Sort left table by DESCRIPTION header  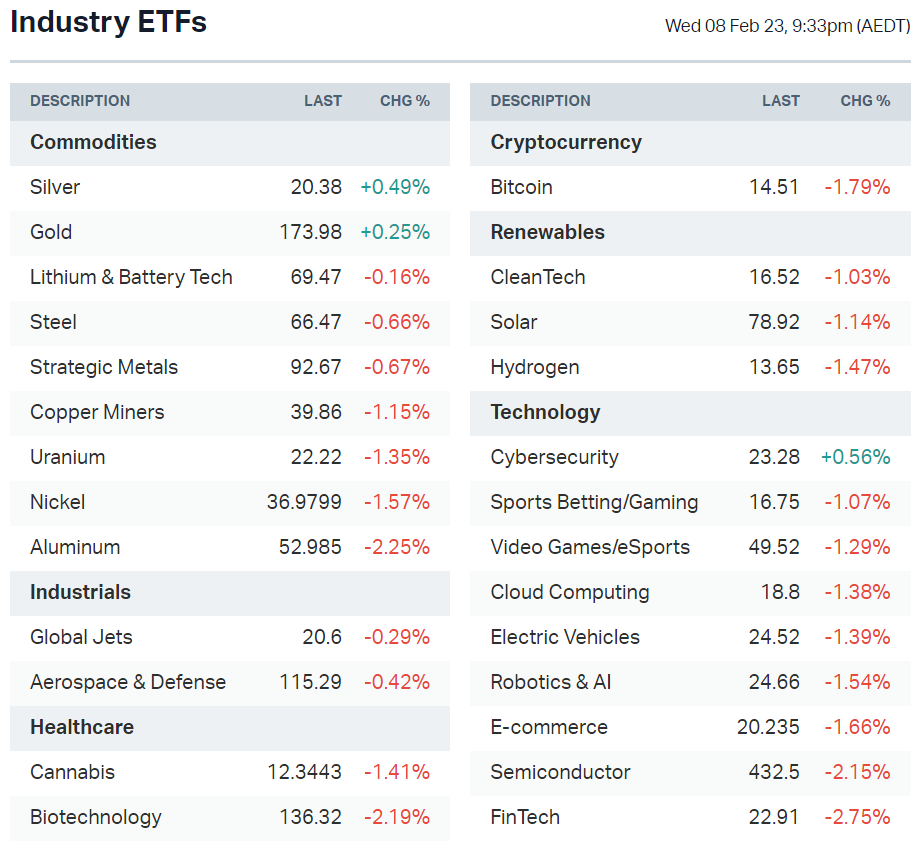tap(80, 101)
